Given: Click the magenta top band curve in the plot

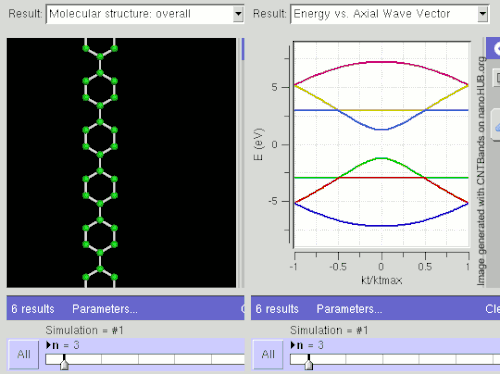Looking at the screenshot, I should (x=381, y=62).
